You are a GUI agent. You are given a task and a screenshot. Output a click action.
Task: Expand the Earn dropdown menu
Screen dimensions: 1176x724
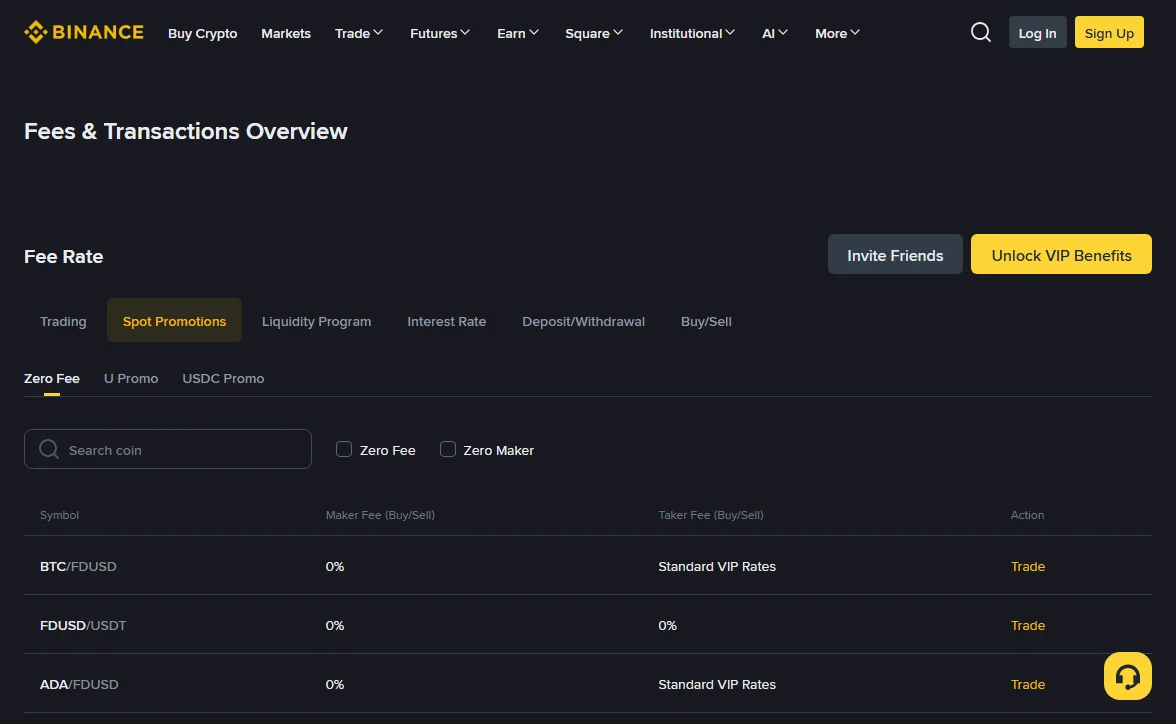pyautogui.click(x=518, y=33)
